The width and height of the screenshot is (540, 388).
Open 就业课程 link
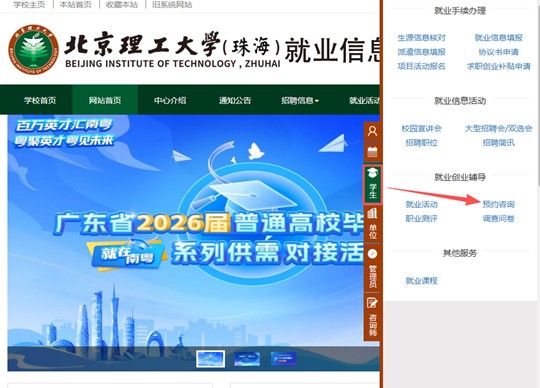click(421, 281)
